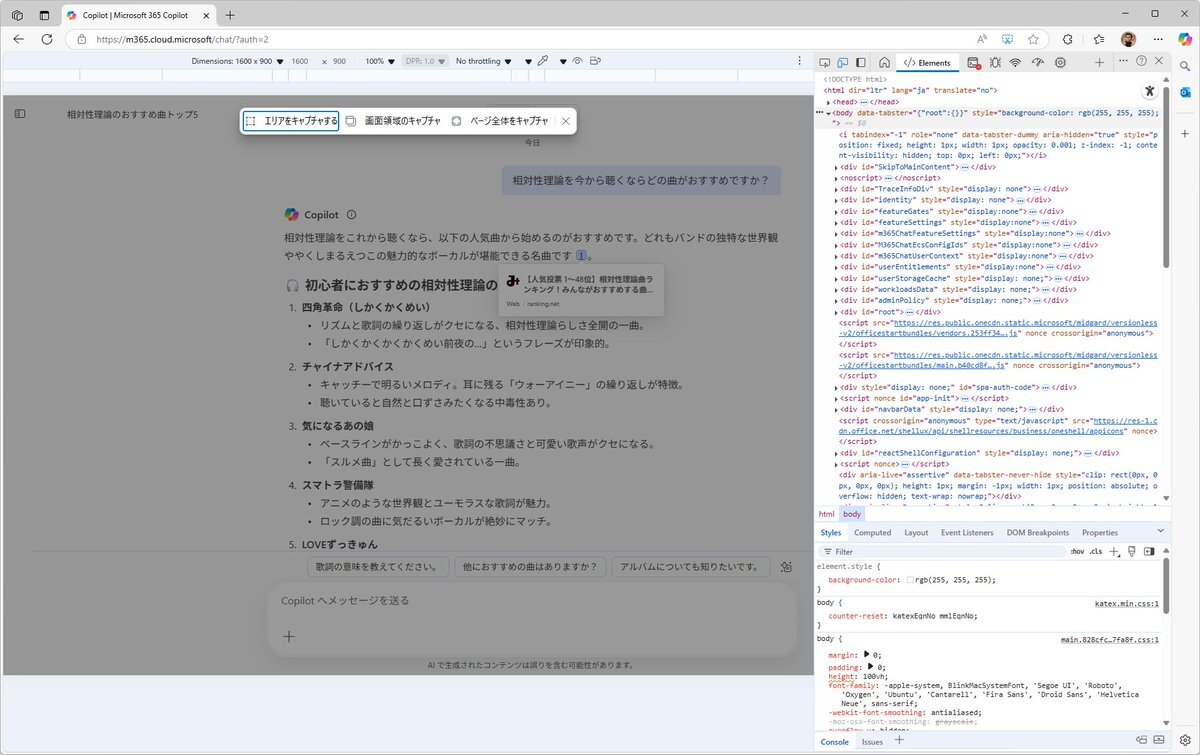Image resolution: width=1200 pixels, height=755 pixels.
Task: Expand the div id="root" node
Action: [836, 312]
